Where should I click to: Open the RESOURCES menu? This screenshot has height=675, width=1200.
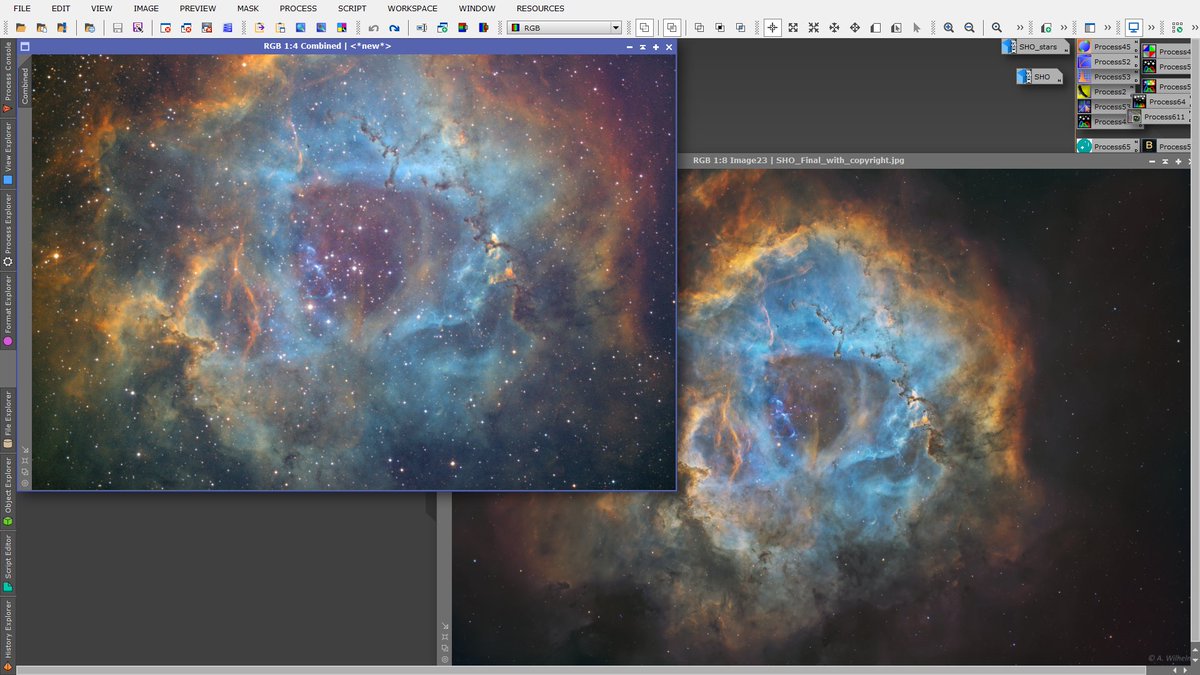point(540,8)
